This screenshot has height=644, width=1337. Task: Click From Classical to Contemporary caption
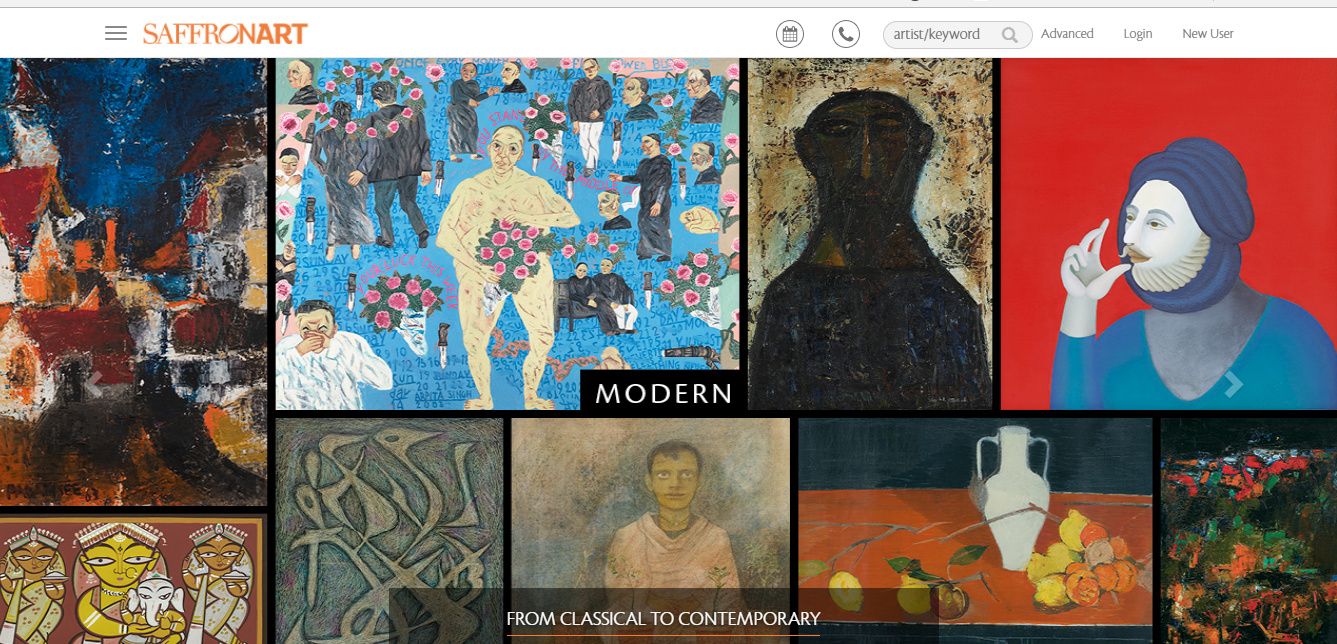pos(663,619)
